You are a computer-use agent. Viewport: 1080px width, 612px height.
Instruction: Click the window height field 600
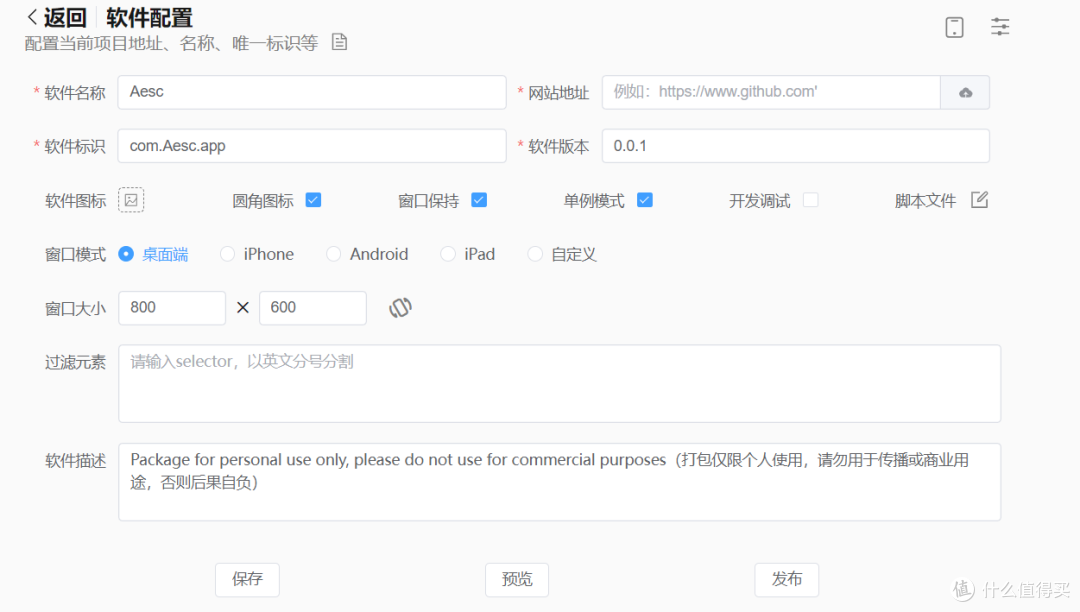[x=313, y=308]
